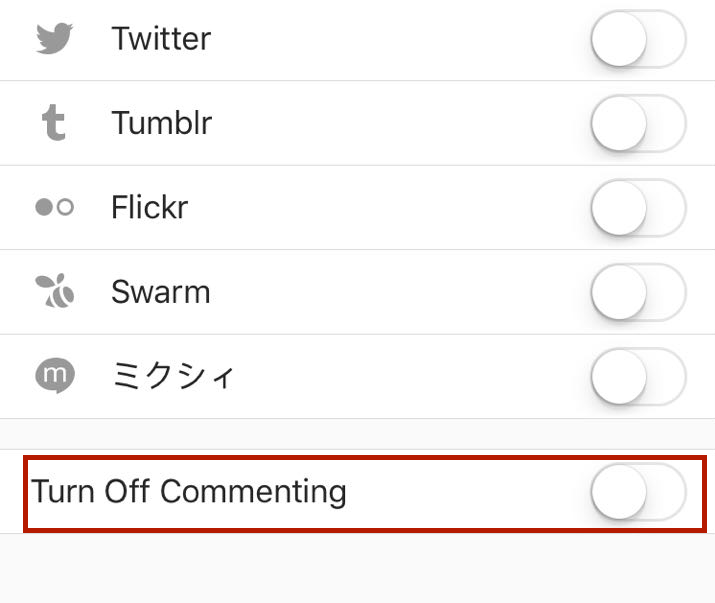Viewport: 715px width, 603px height.
Task: Tap the Tumblr text label
Action: [161, 124]
